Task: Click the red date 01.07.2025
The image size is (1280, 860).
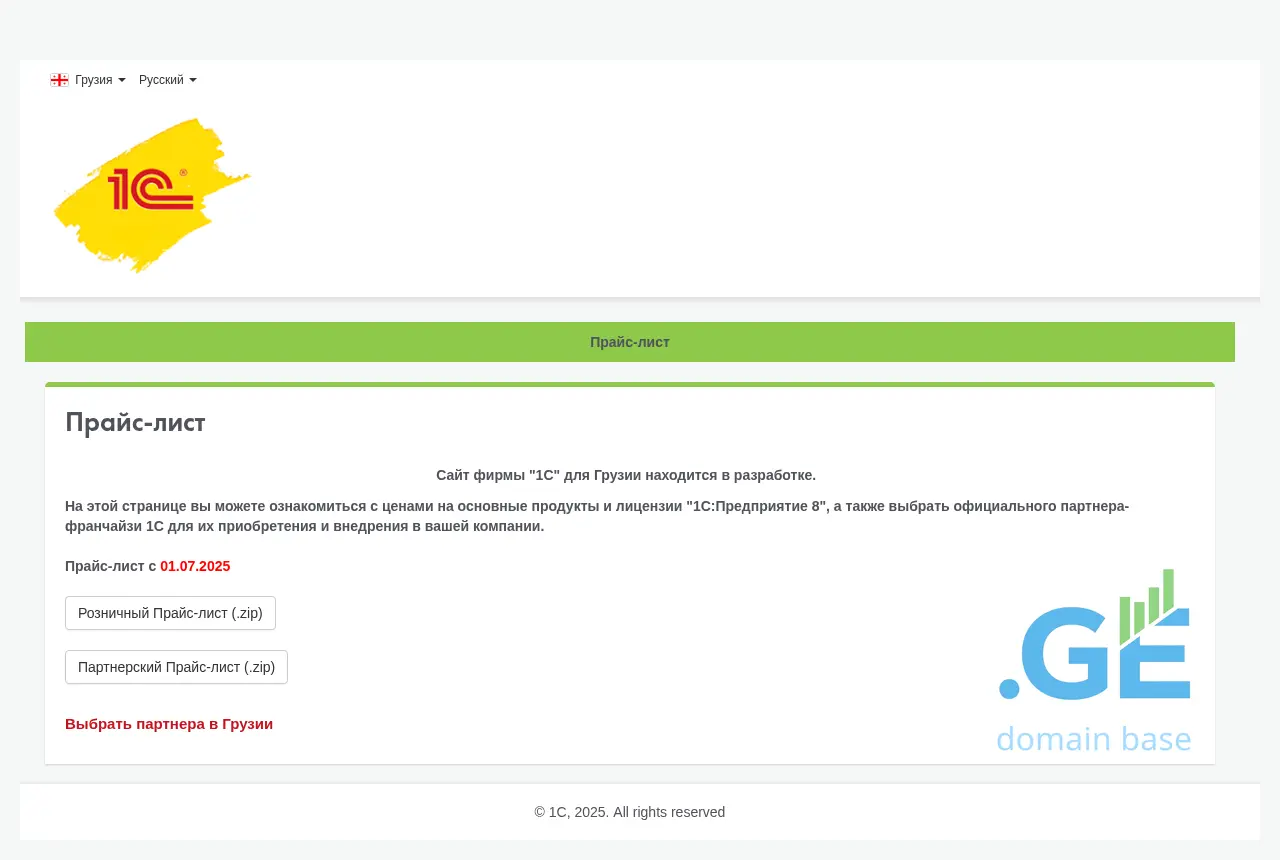Action: pyautogui.click(x=195, y=566)
